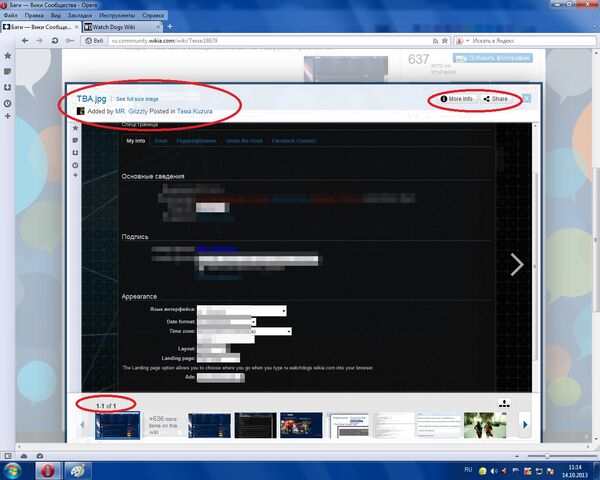Open the See full size image link
The image size is (600, 480).
(137, 99)
